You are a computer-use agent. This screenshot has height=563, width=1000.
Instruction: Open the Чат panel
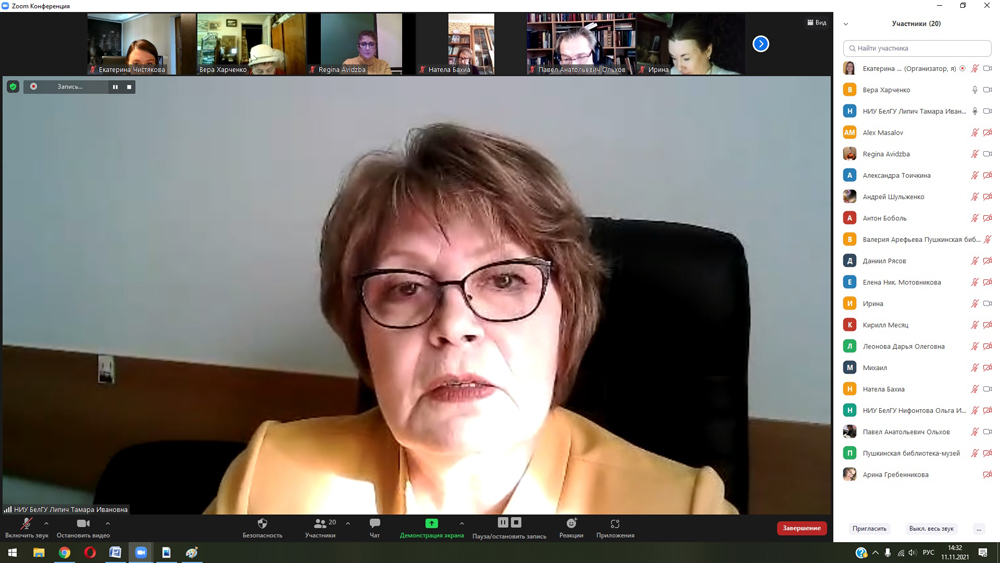coord(374,528)
